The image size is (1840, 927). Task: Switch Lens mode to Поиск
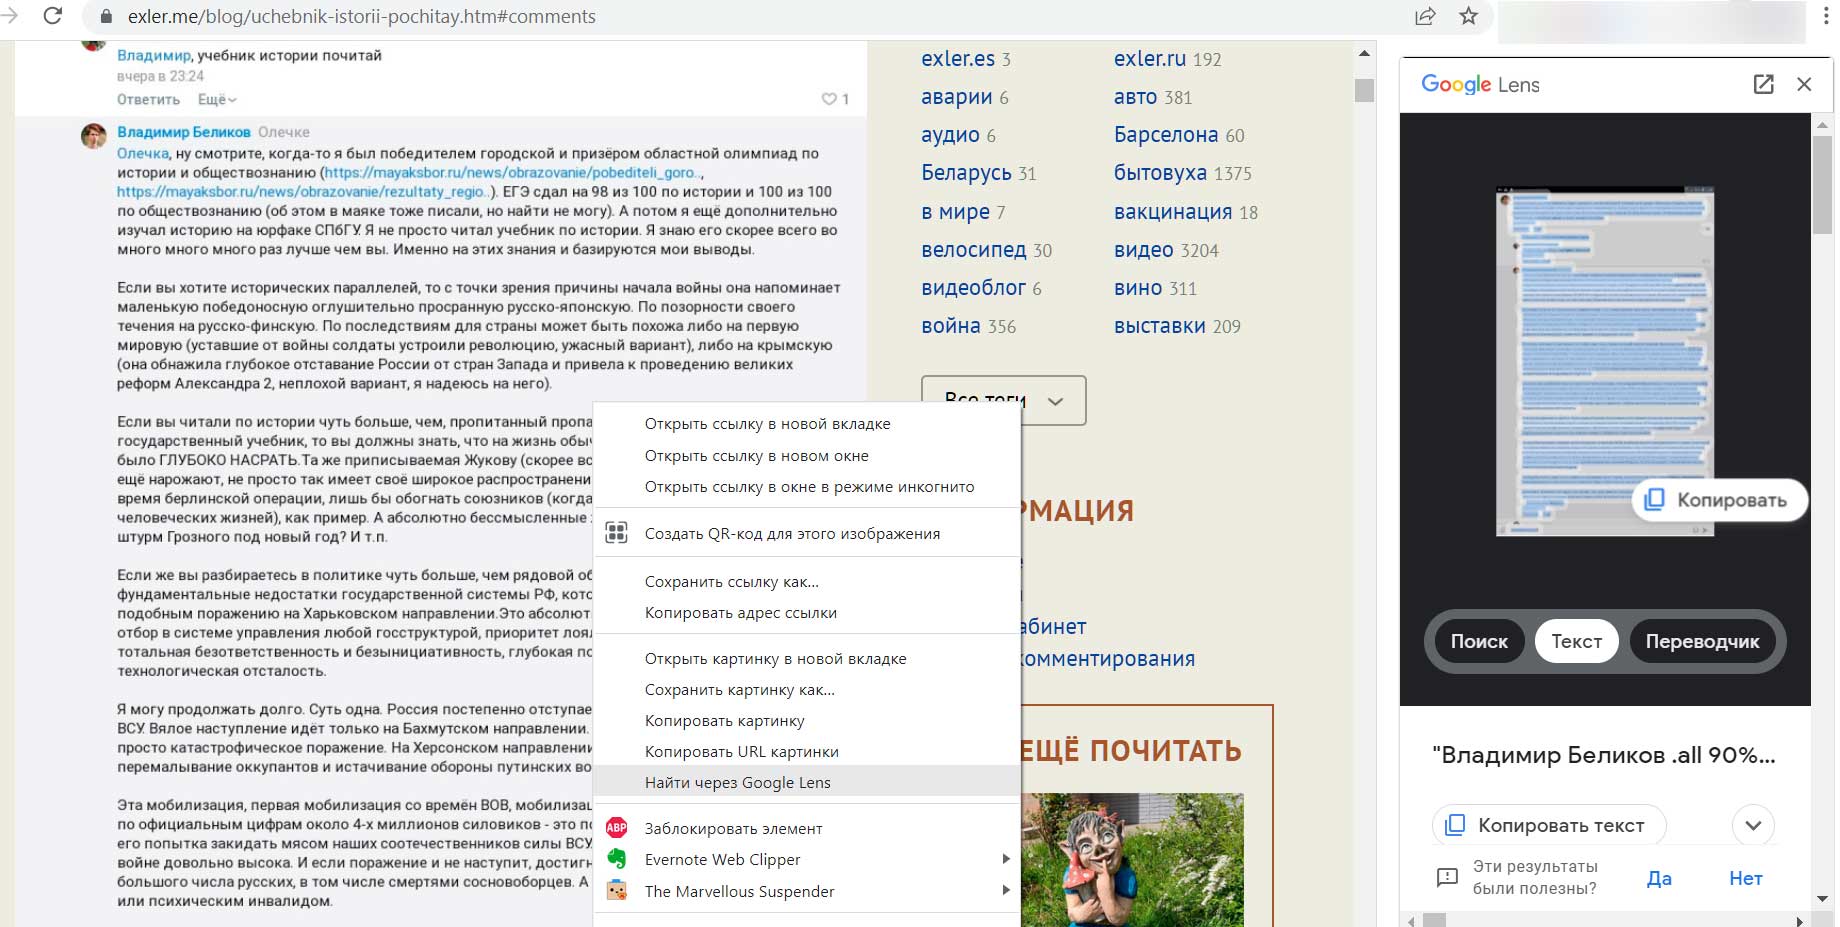1478,641
